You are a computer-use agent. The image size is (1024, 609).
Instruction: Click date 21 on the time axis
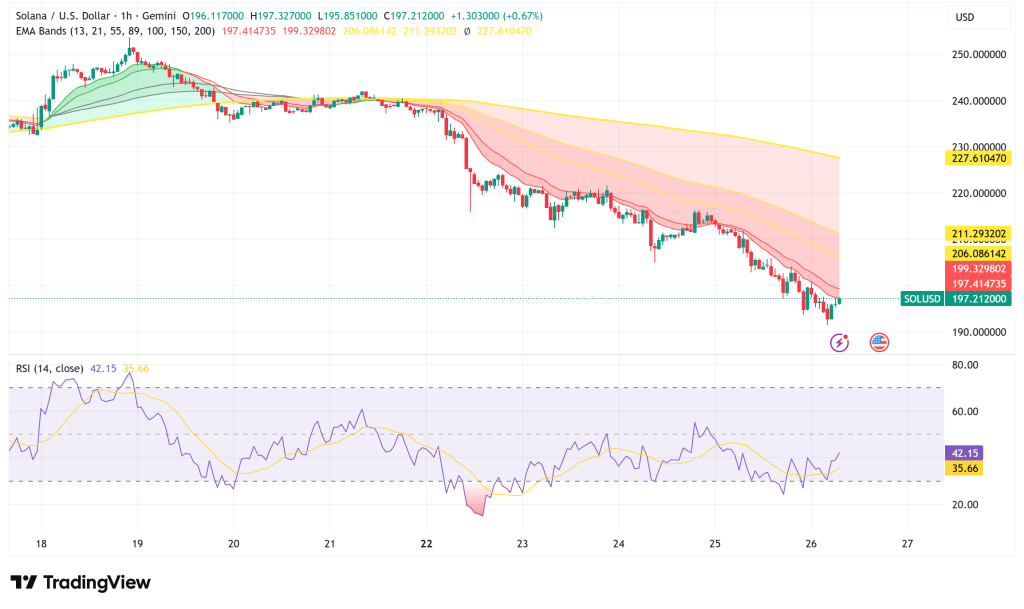pos(330,544)
